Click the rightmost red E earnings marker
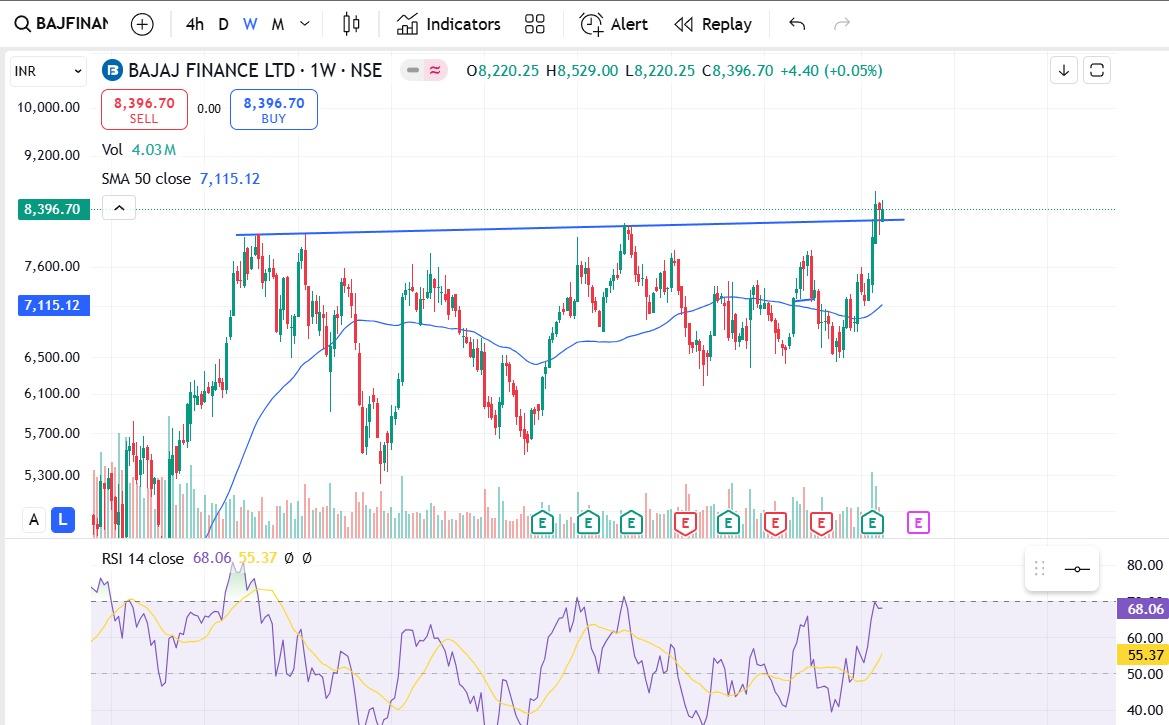1169x725 pixels. pos(821,523)
